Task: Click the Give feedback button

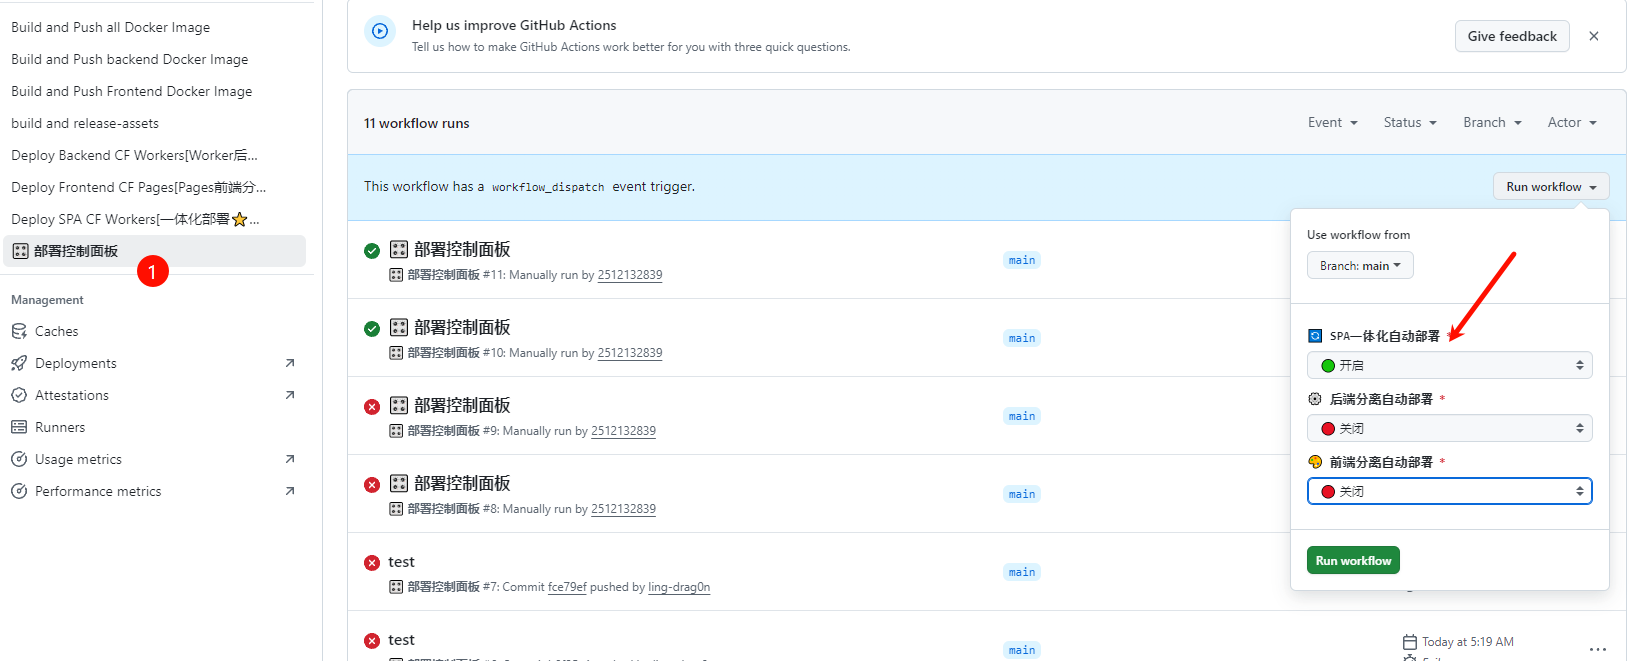Action: [1512, 36]
